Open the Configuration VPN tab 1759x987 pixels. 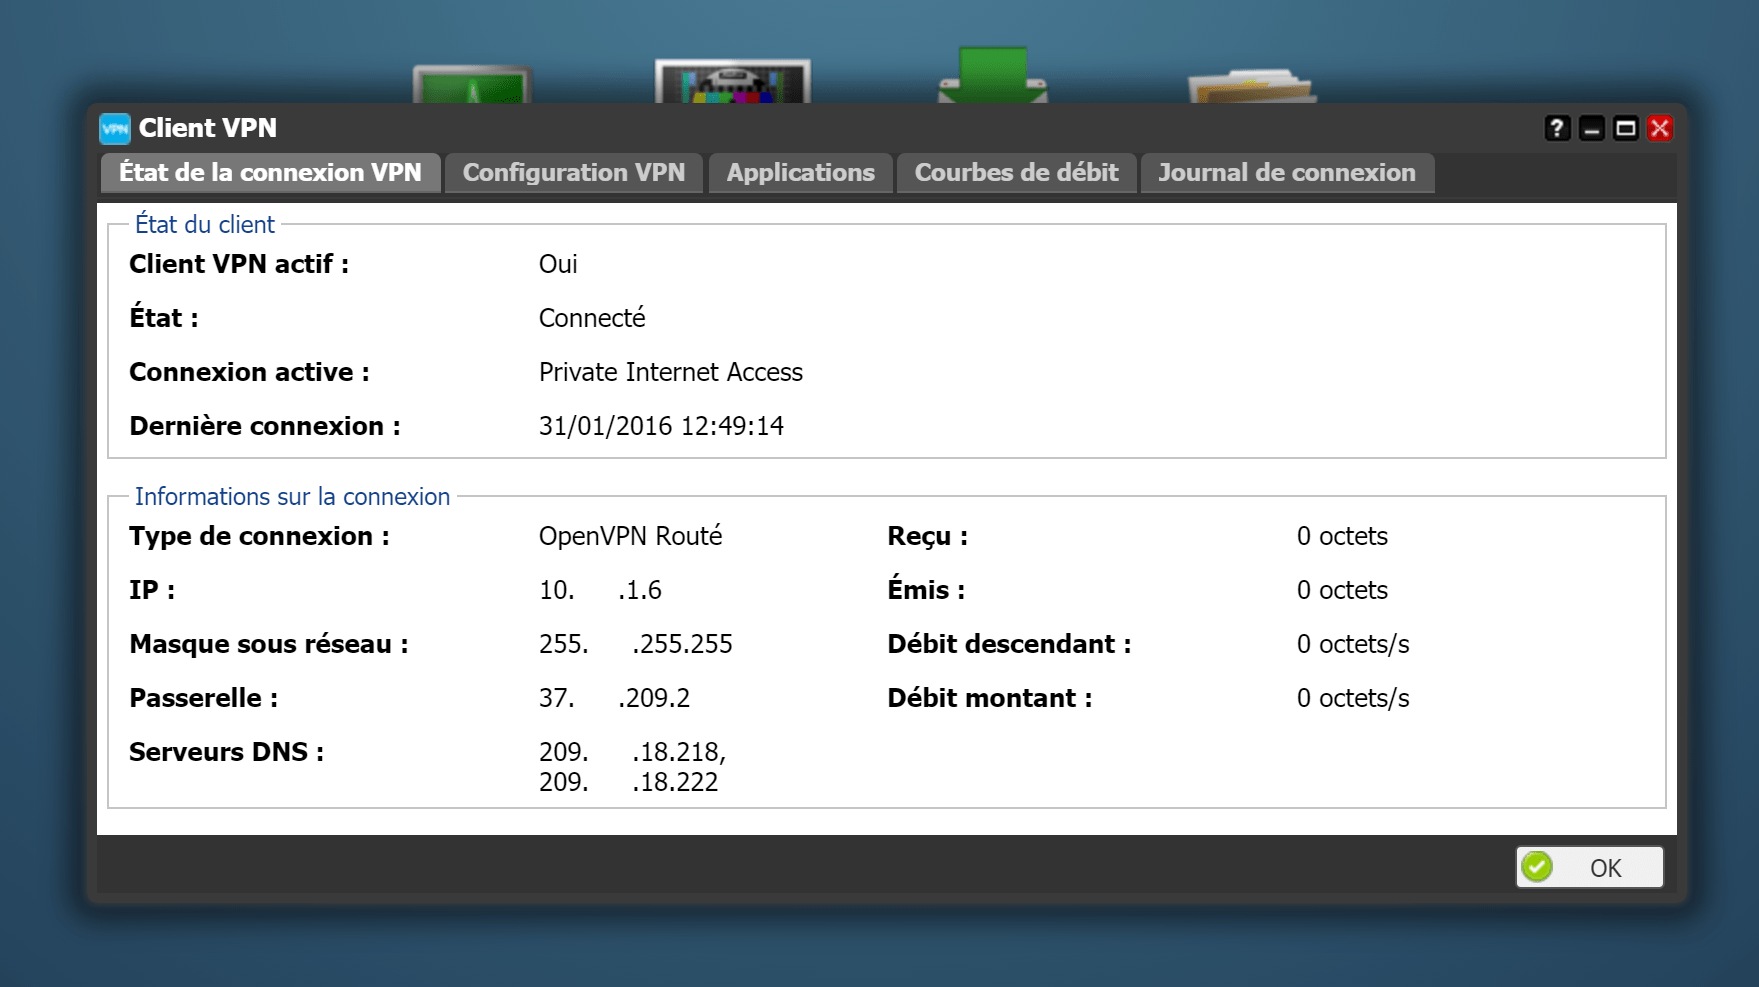coord(574,173)
